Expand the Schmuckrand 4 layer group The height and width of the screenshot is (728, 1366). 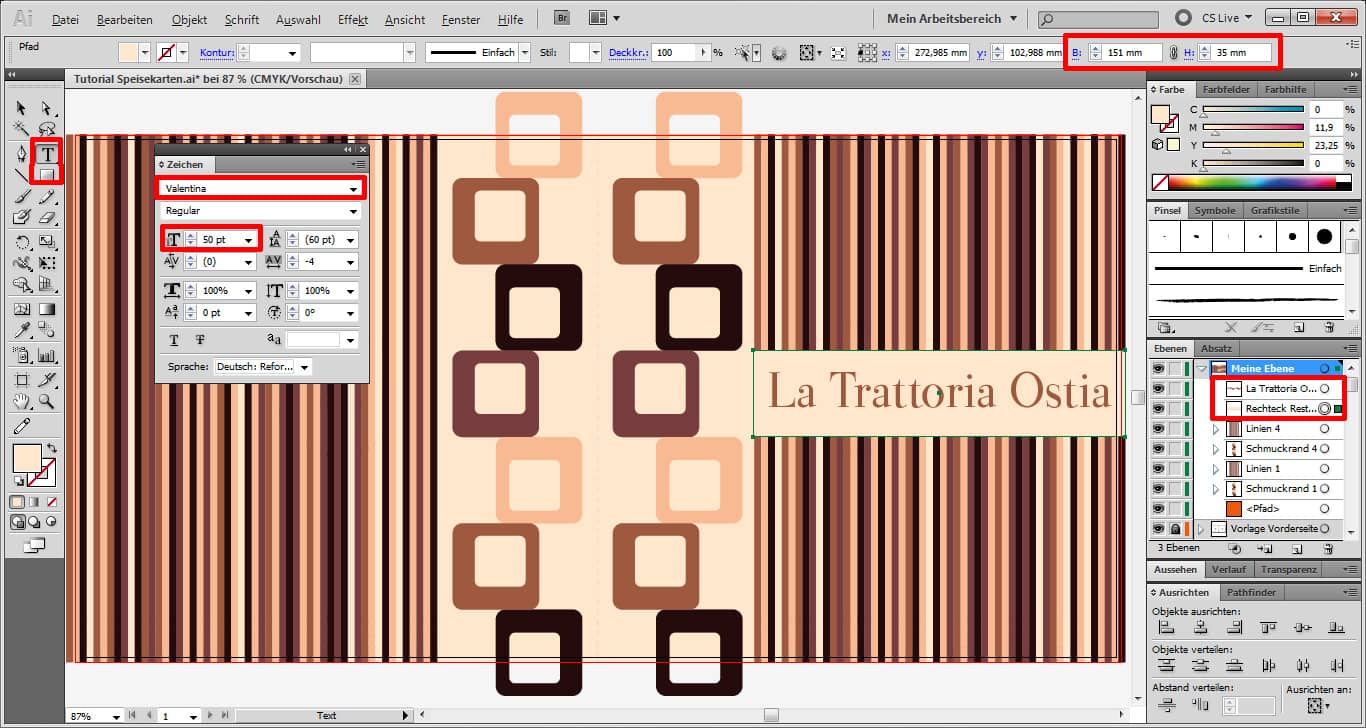(x=1216, y=449)
